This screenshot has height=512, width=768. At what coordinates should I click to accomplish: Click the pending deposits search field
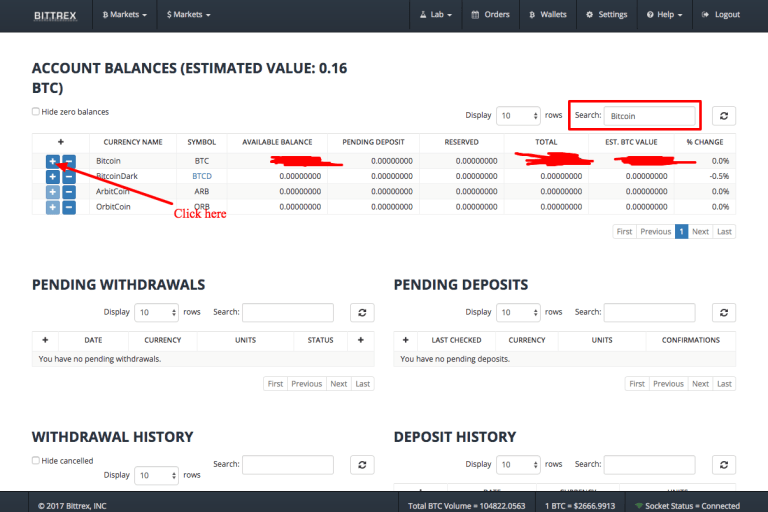(649, 313)
